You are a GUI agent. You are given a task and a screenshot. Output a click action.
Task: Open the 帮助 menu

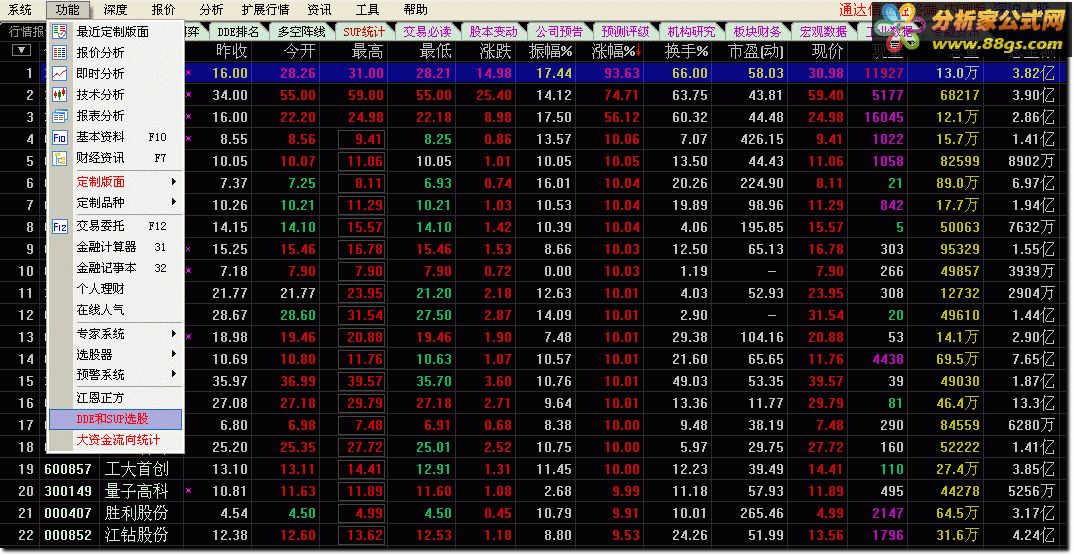[415, 10]
